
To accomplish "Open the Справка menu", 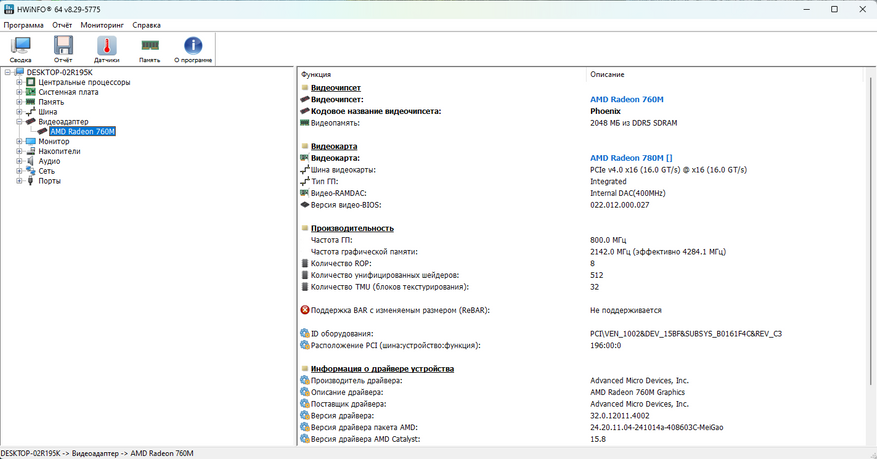I will tap(147, 24).
